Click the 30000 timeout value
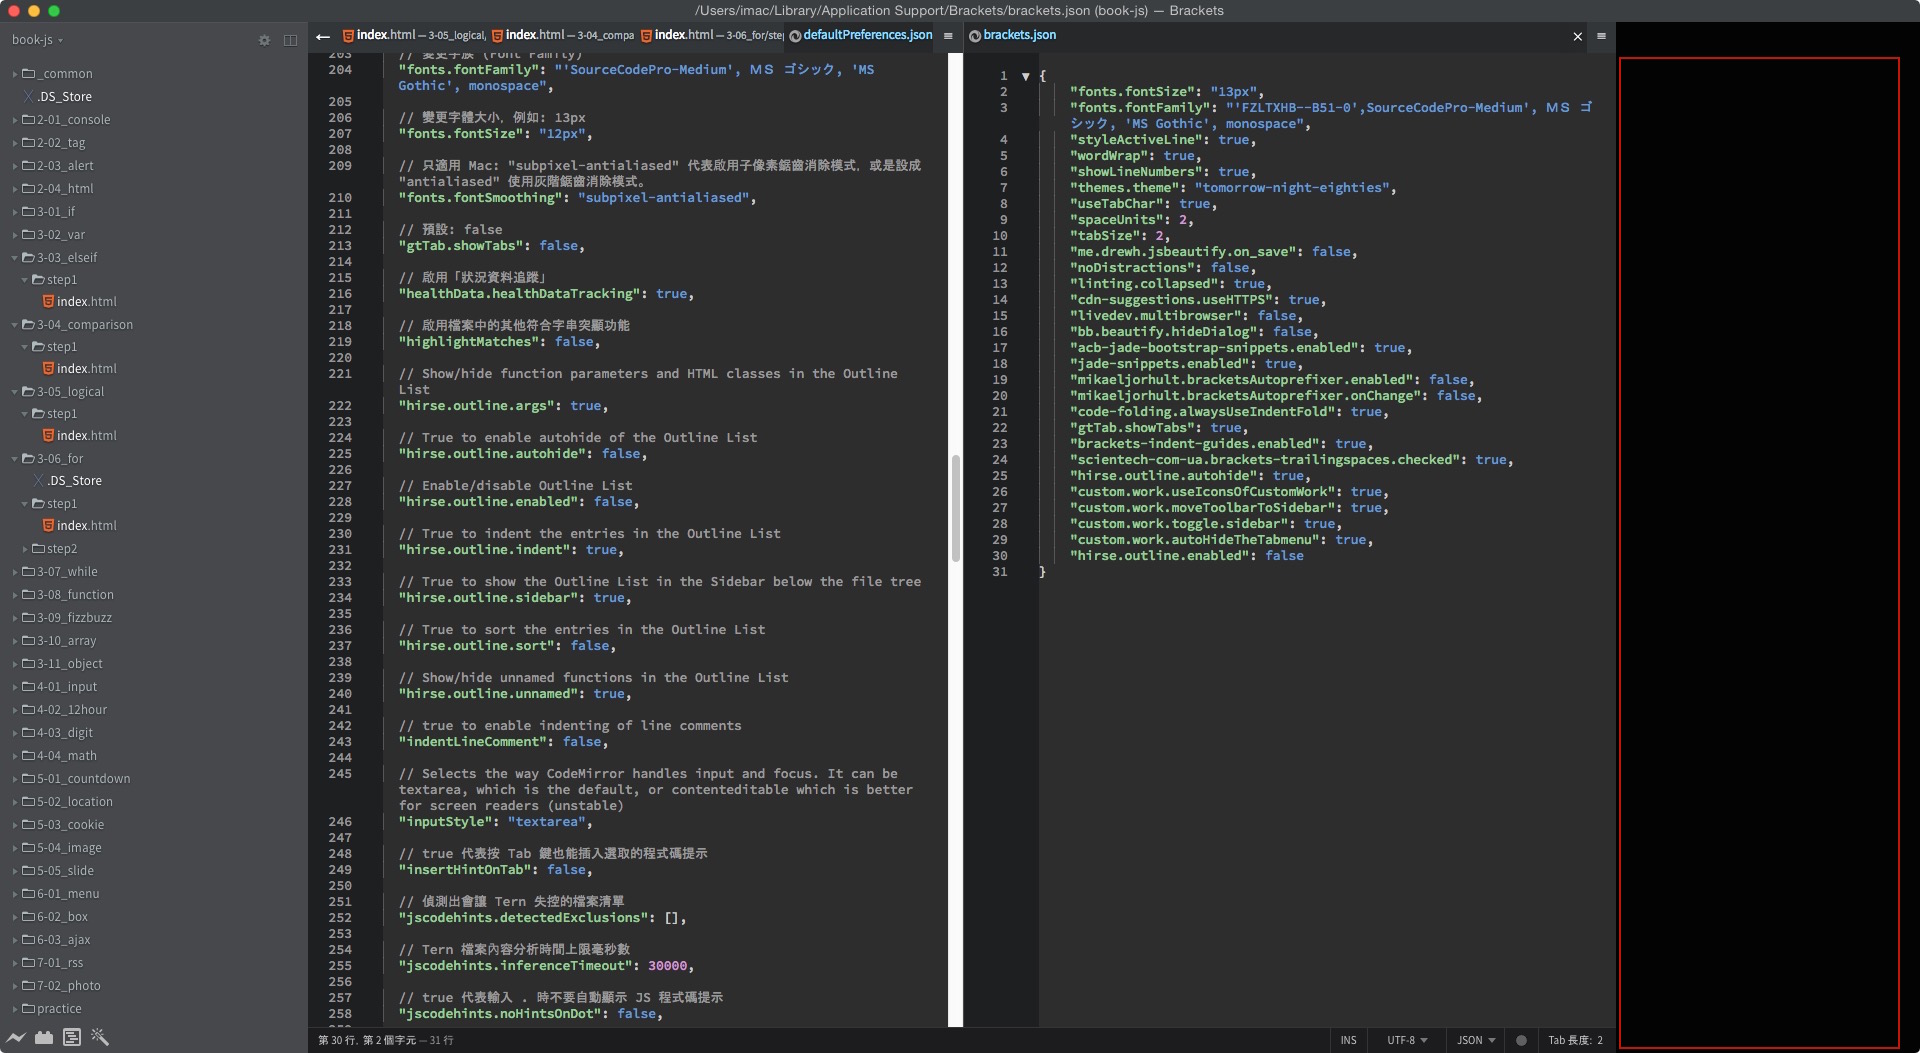Screen dimensions: 1920x1053 tap(667, 966)
